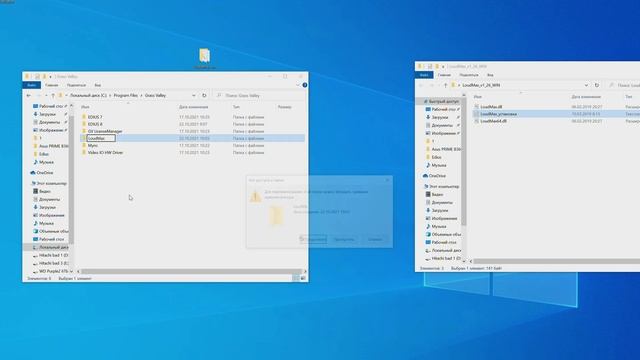Open the Главная tab in Grass Valley window

(x=51, y=85)
